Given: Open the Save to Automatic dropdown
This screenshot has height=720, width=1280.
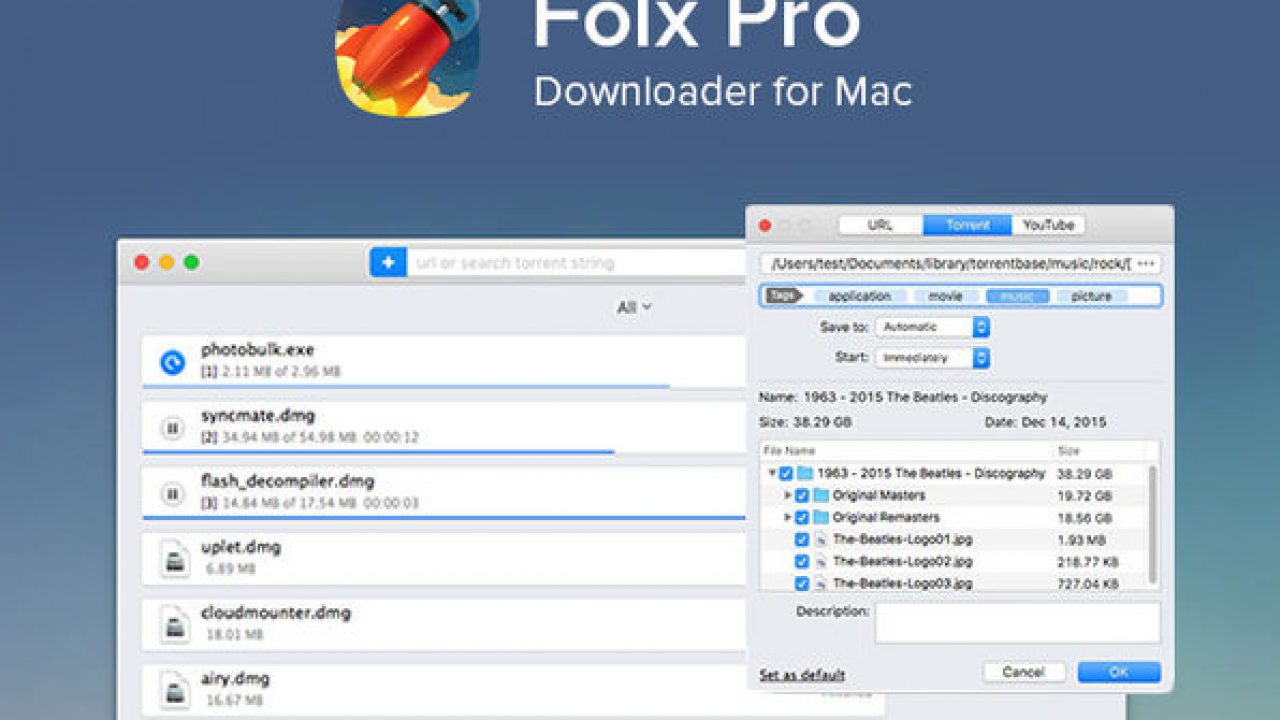Looking at the screenshot, I should [x=933, y=327].
